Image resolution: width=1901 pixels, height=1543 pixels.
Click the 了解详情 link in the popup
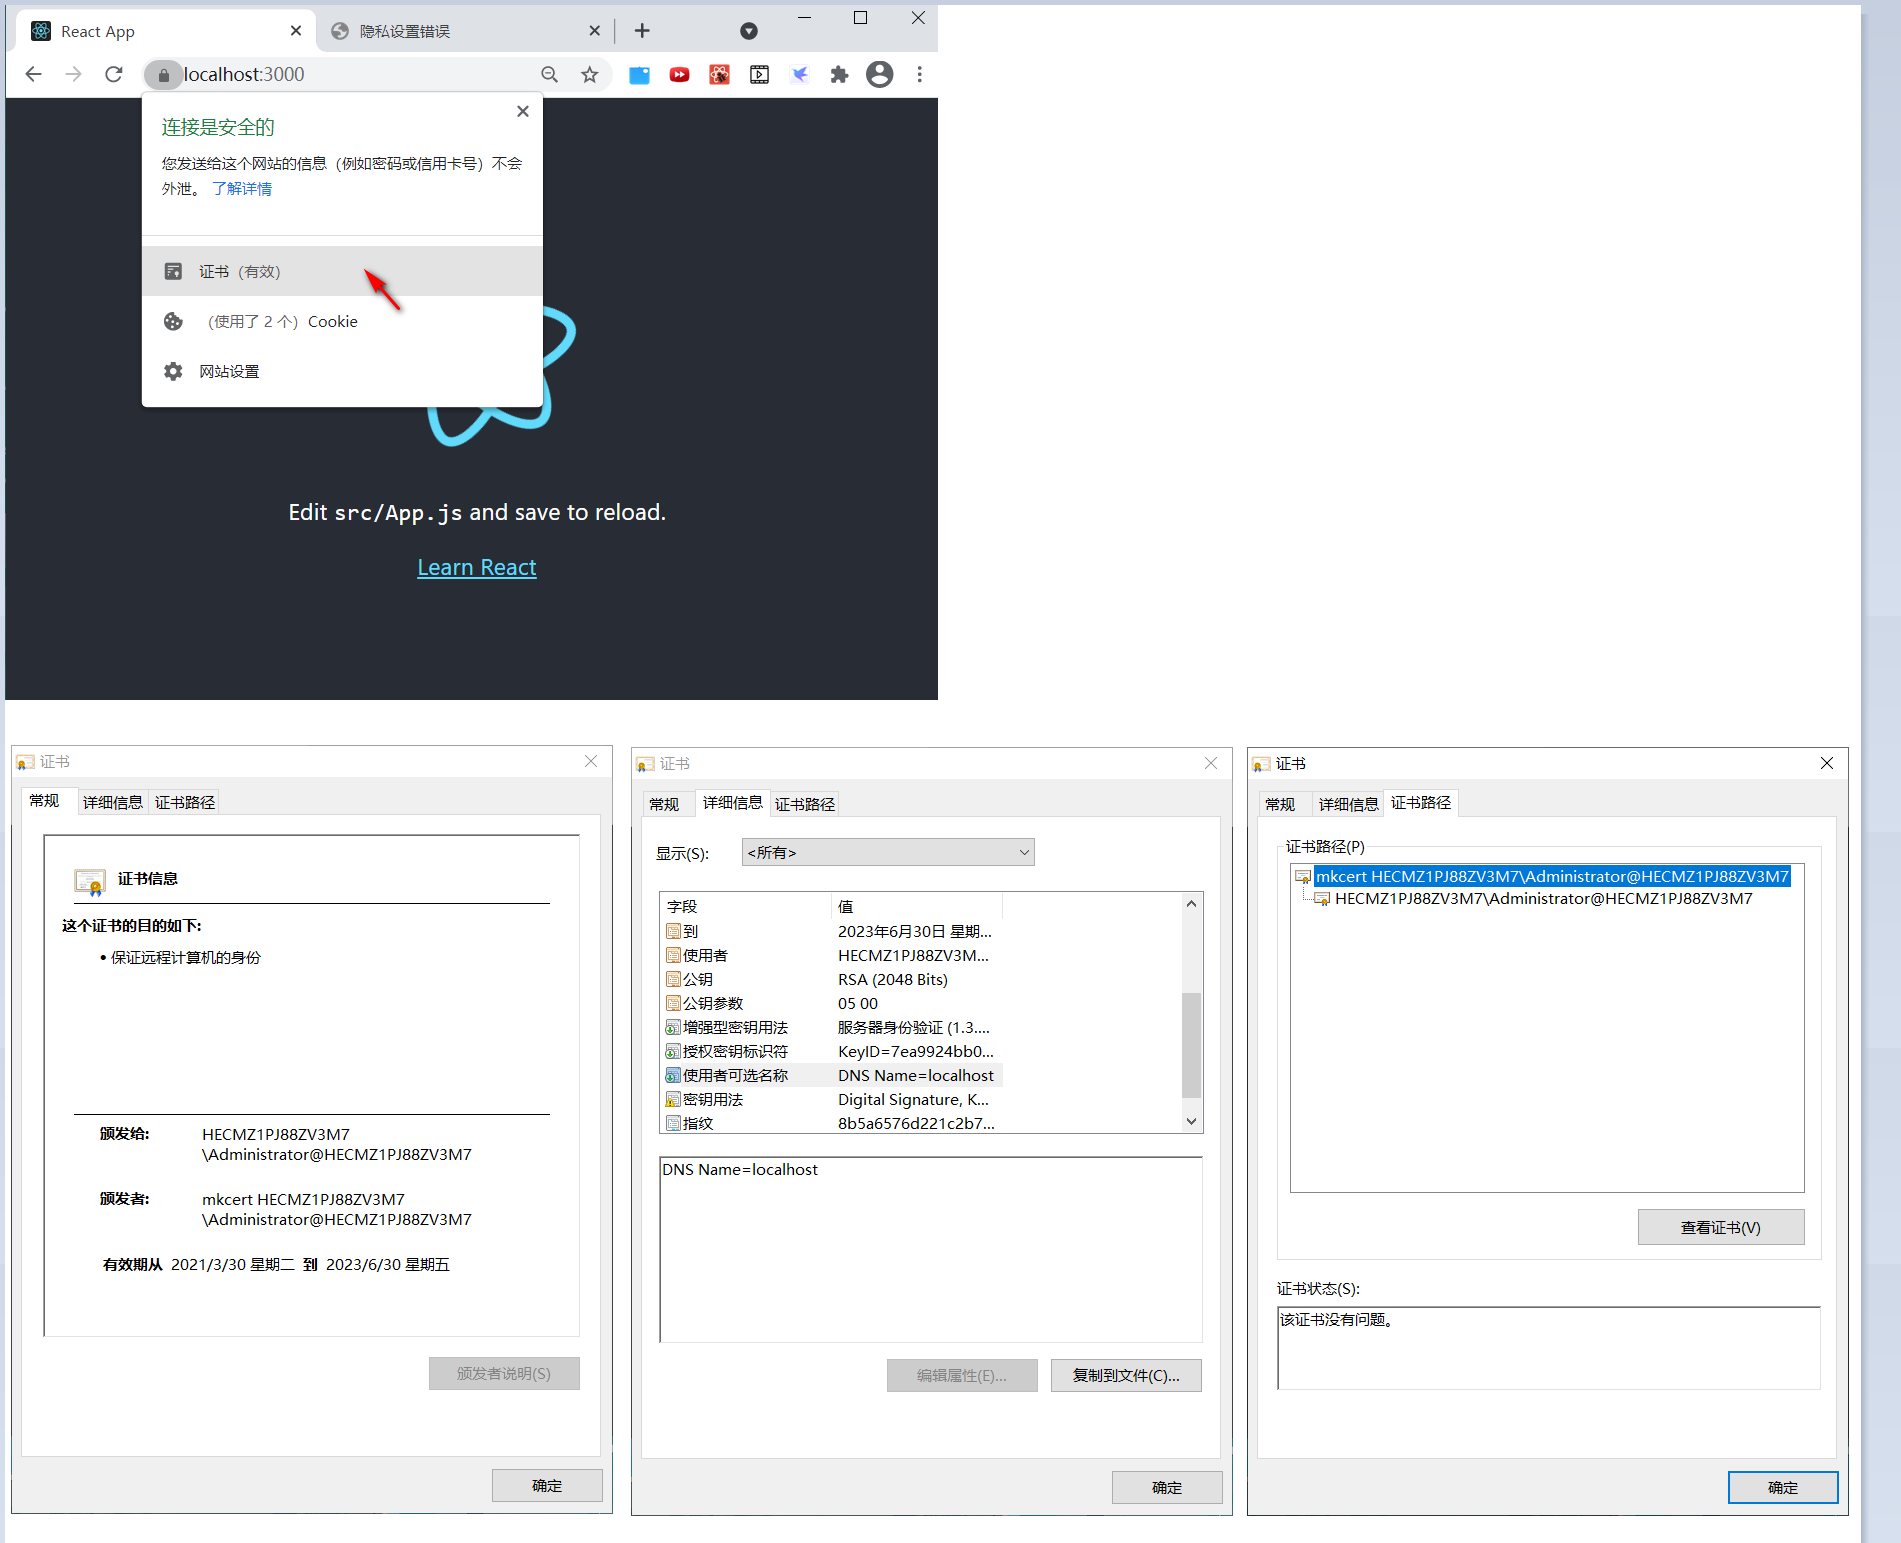(242, 188)
